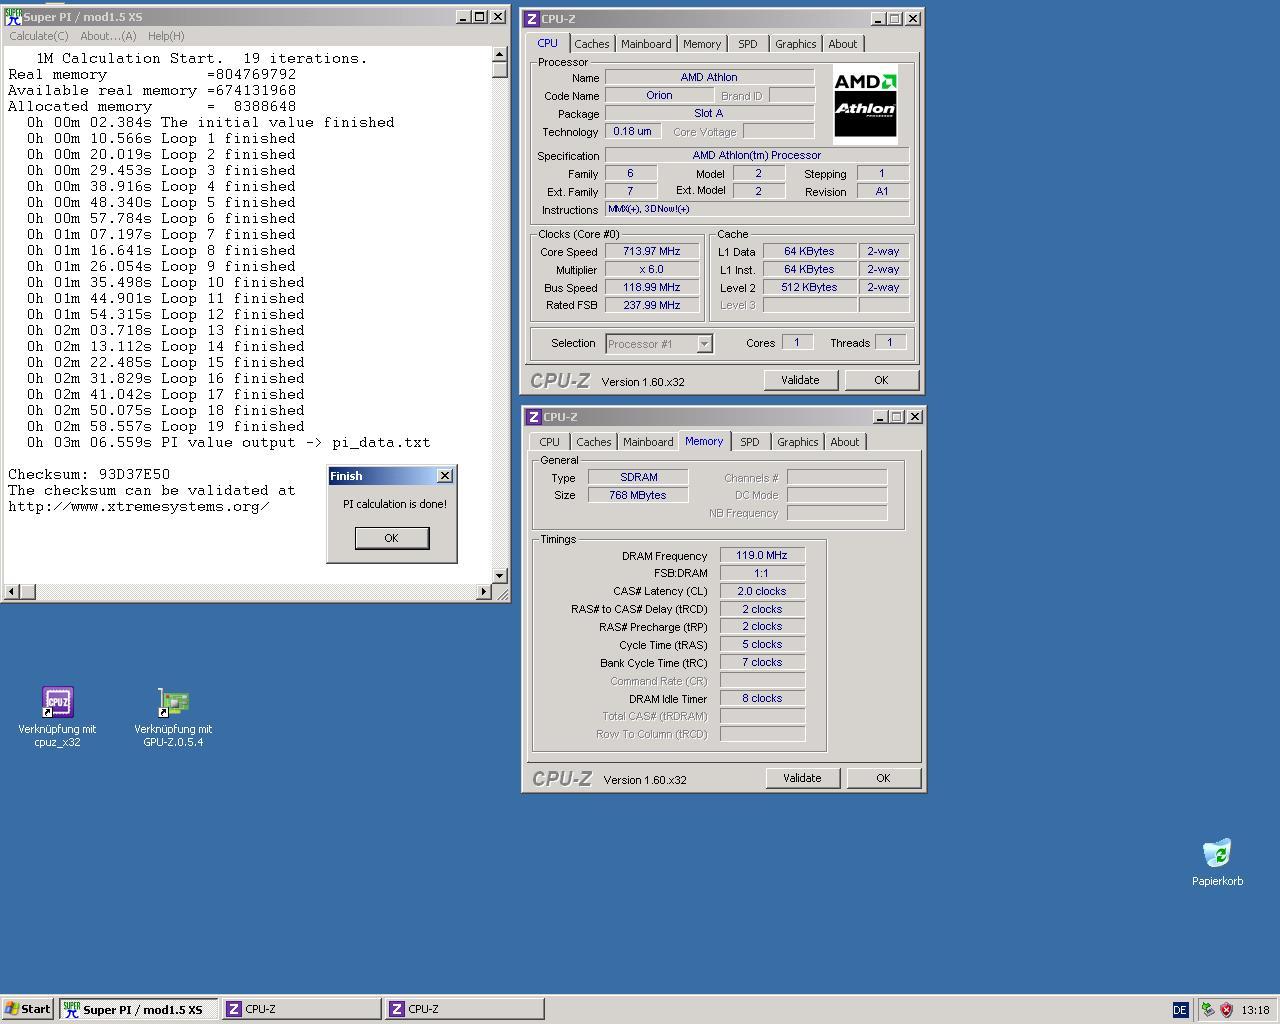Click the Instructions MMX(+), 3DNow!(+) field
Viewport: 1280px width, 1024px height.
757,209
